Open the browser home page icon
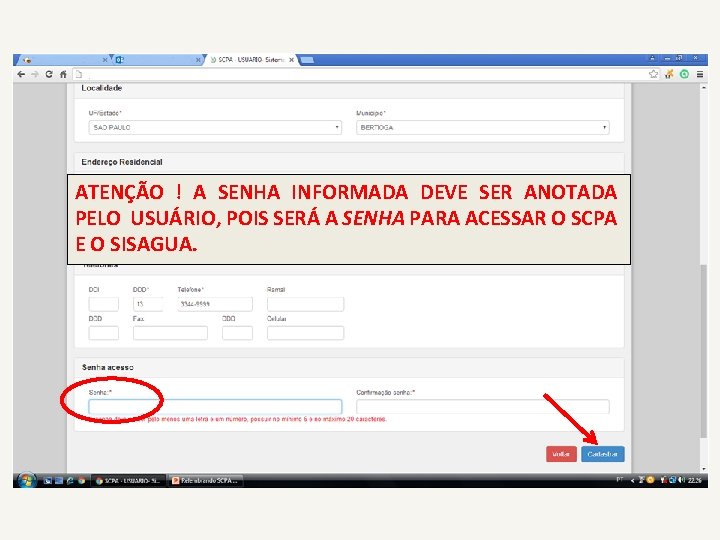The height and width of the screenshot is (540, 720). click(x=63, y=74)
